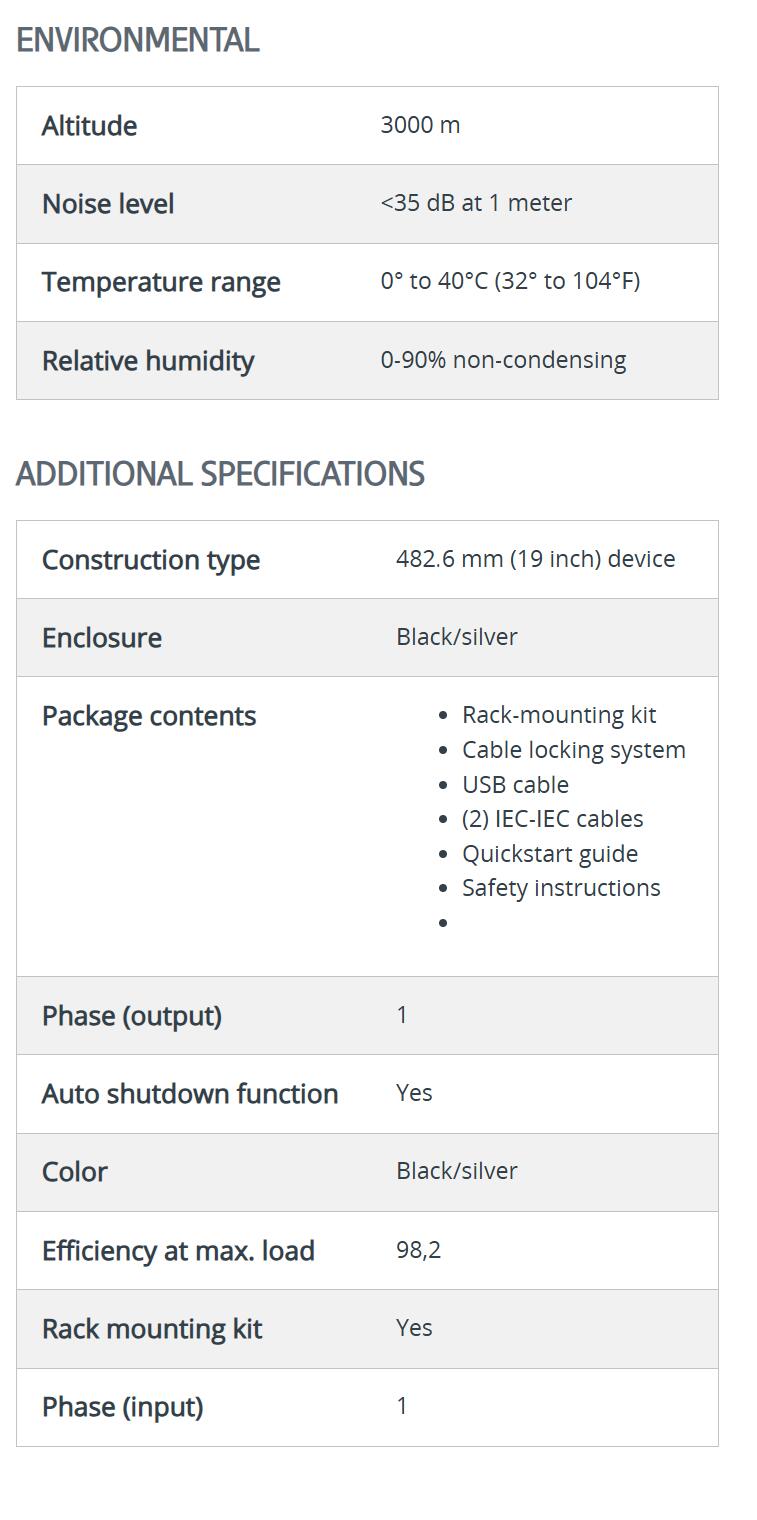This screenshot has height=1520, width=757.
Task: Click the Rack-mounting kit list item
Action: [559, 715]
